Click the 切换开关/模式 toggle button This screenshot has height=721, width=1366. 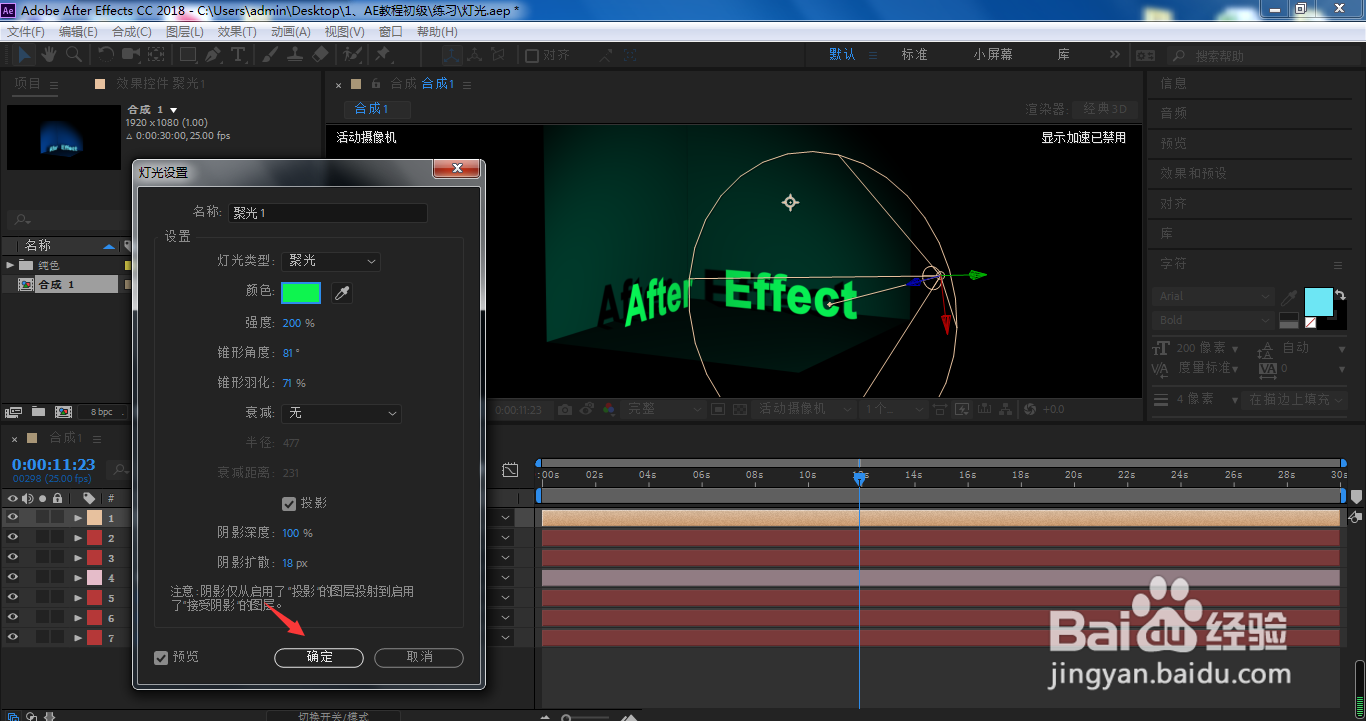[333, 716]
